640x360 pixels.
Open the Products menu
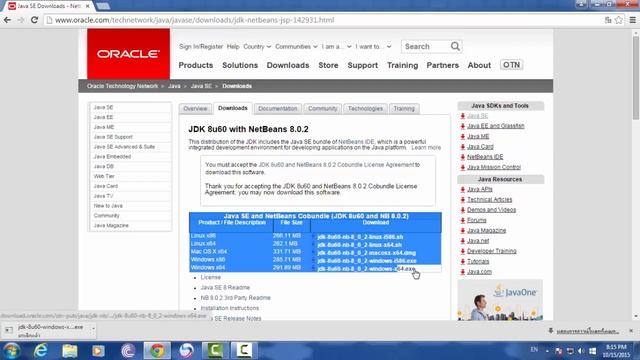tap(196, 65)
